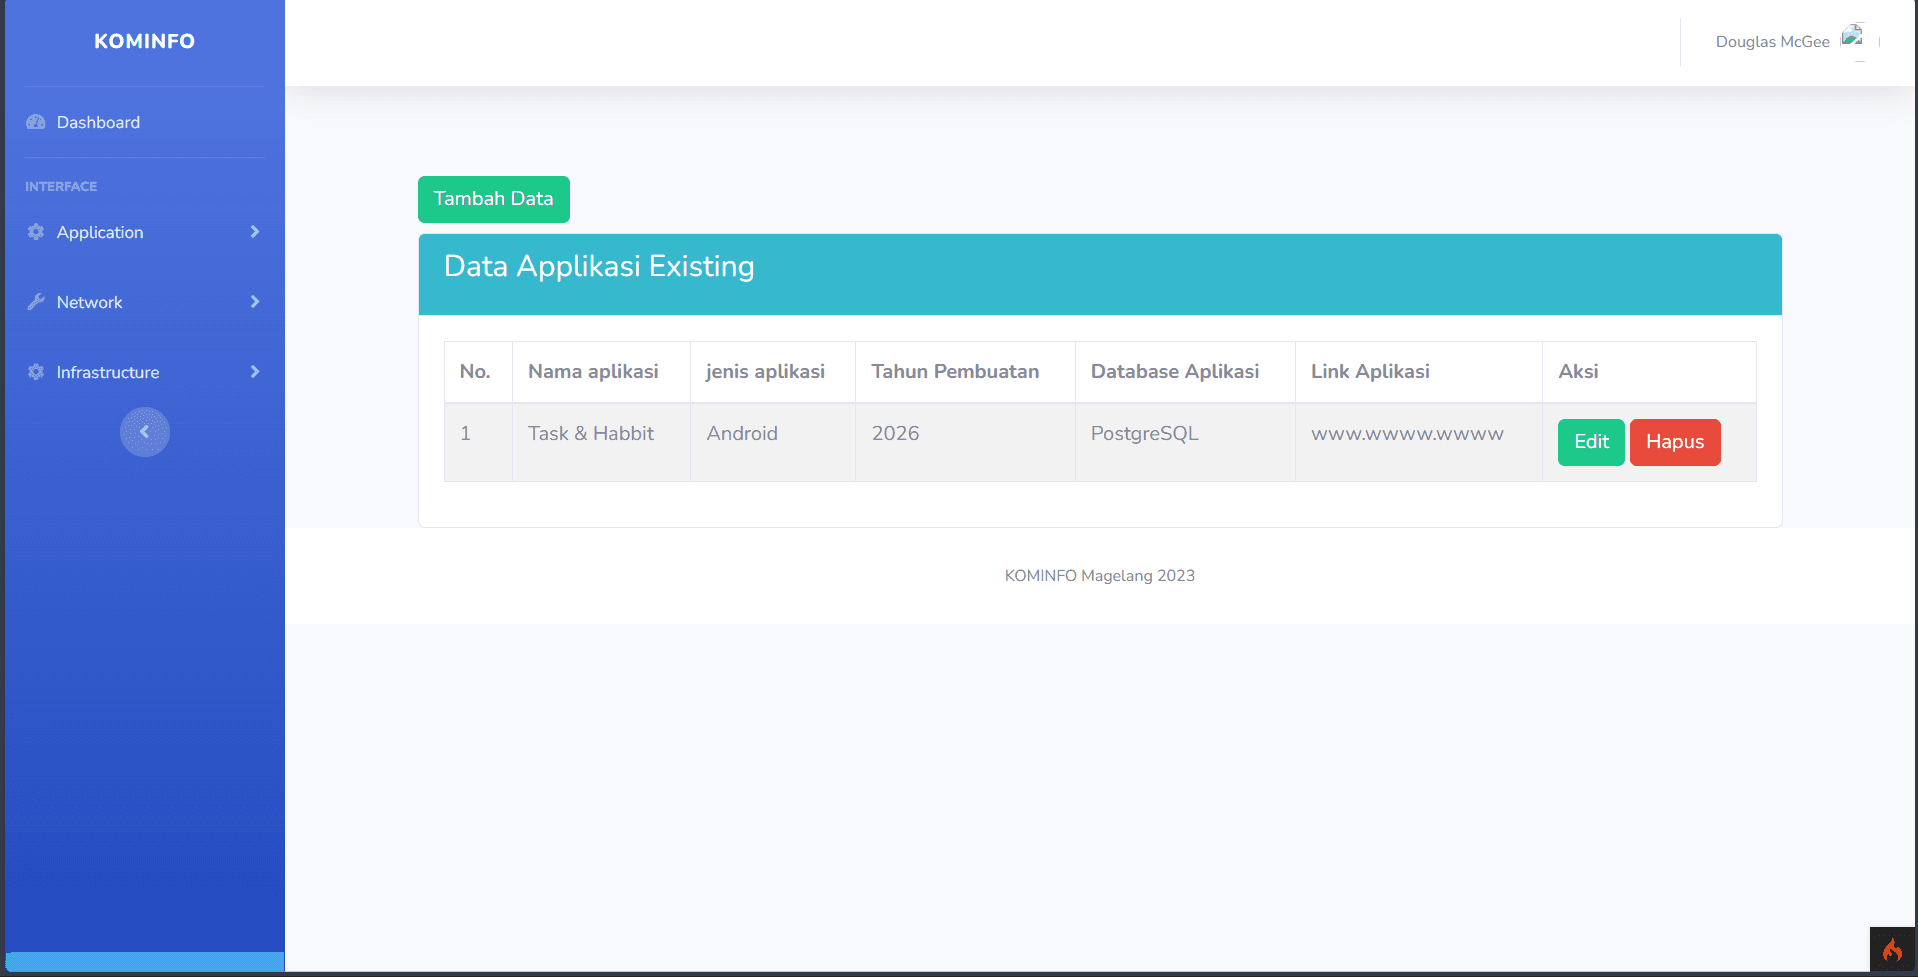1918x977 pixels.
Task: Click the Infrastructure gear icon
Action: click(x=36, y=372)
